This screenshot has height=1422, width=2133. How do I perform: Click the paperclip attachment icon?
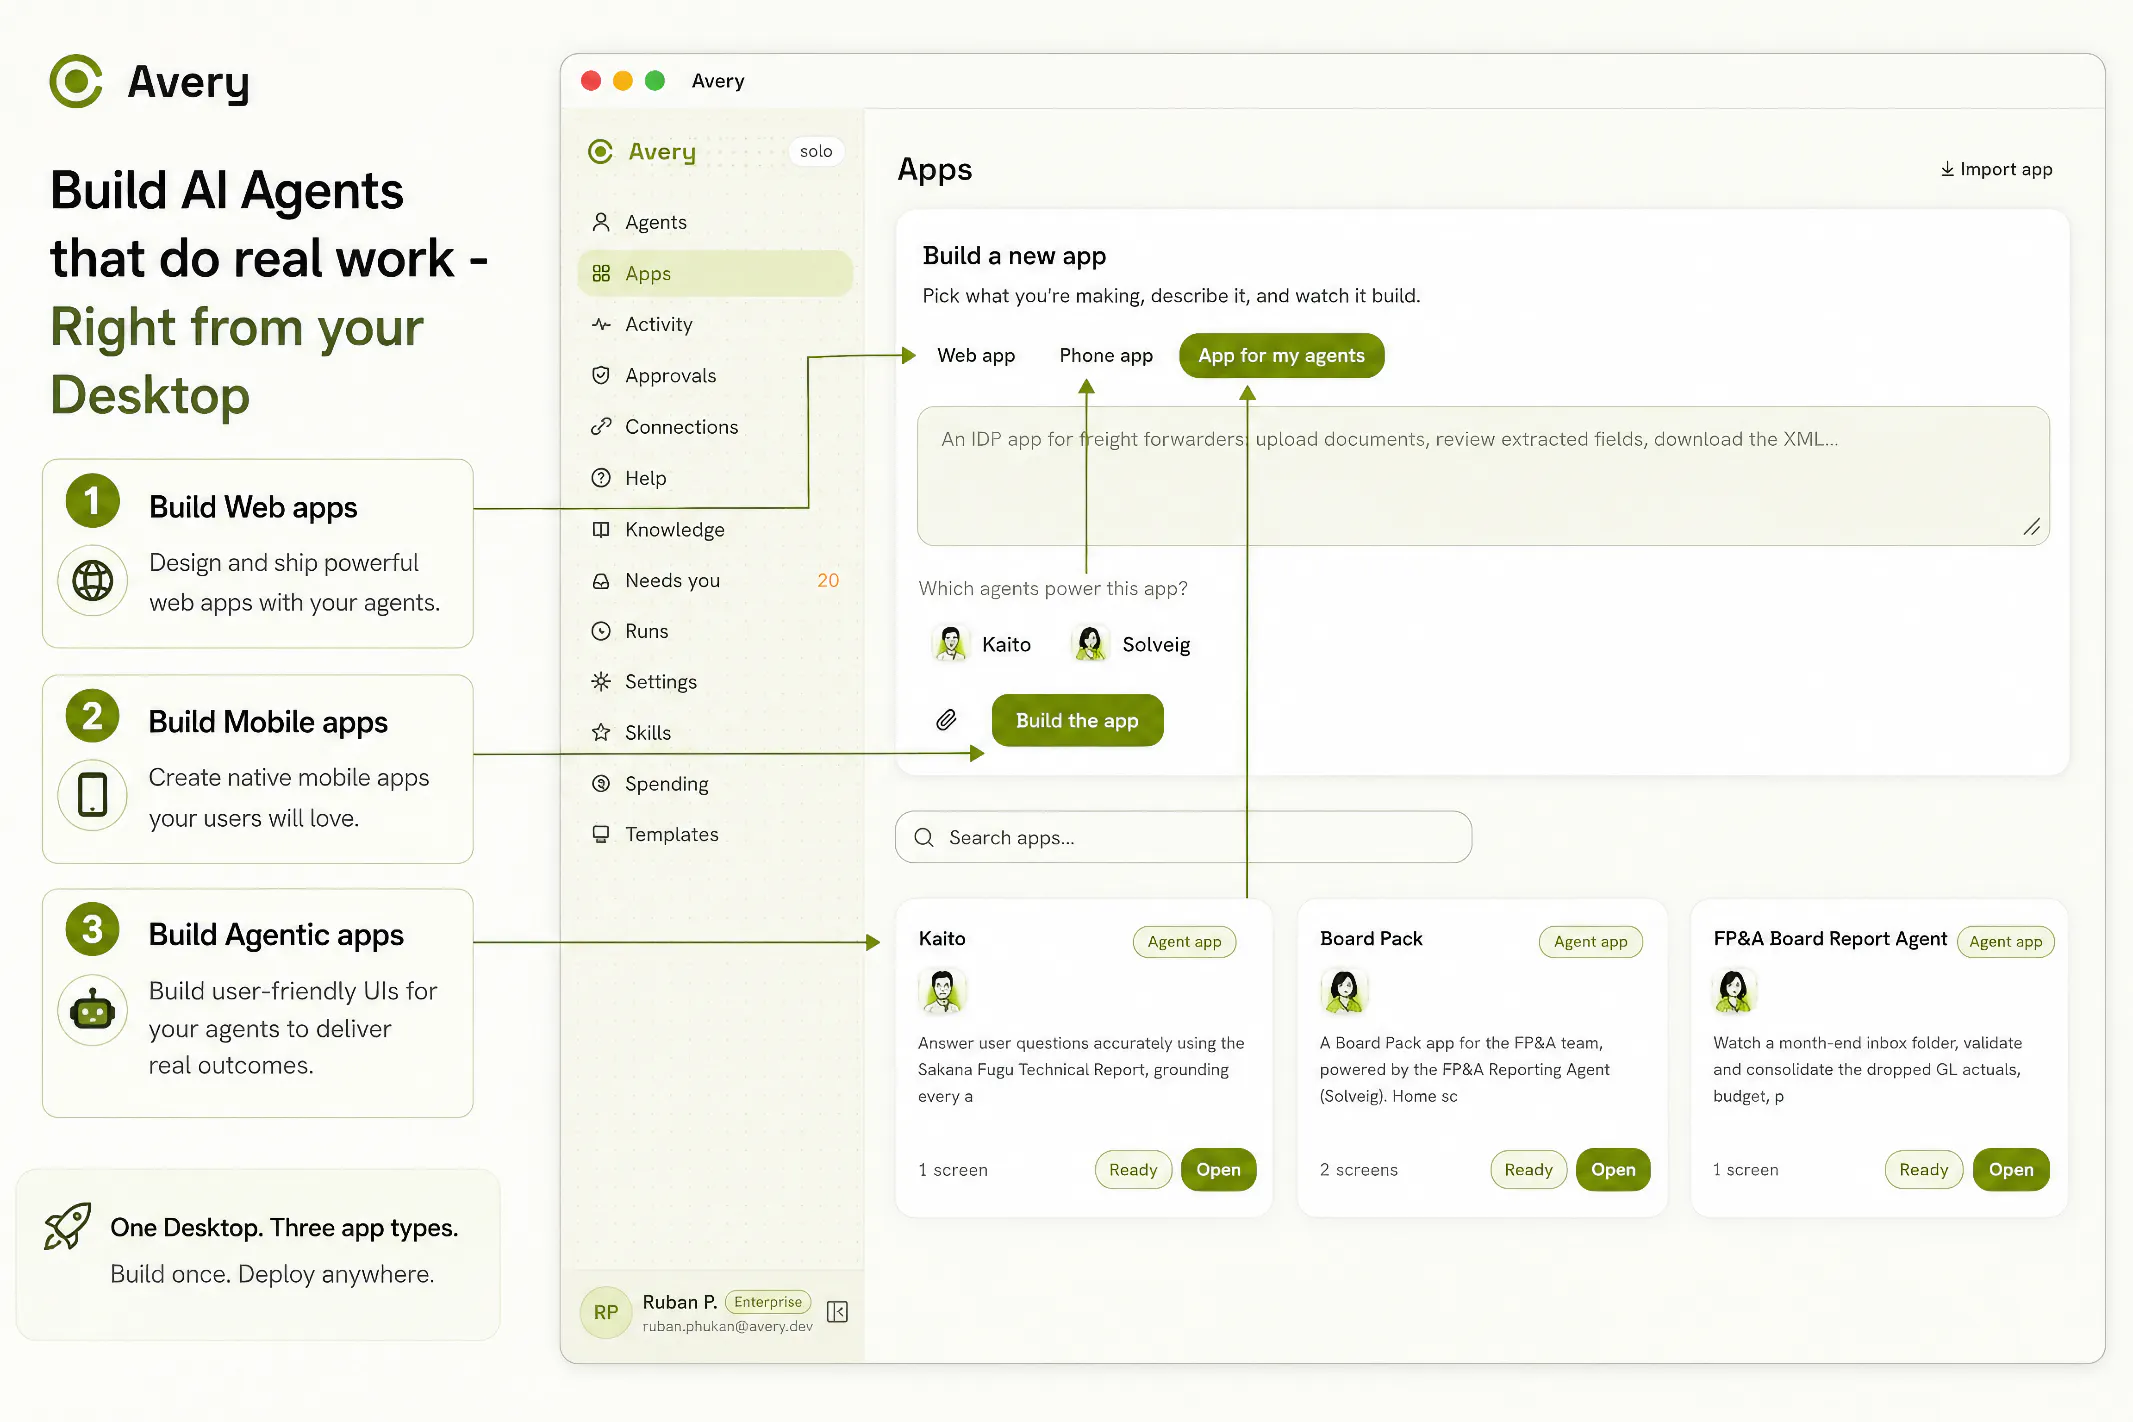click(x=946, y=720)
